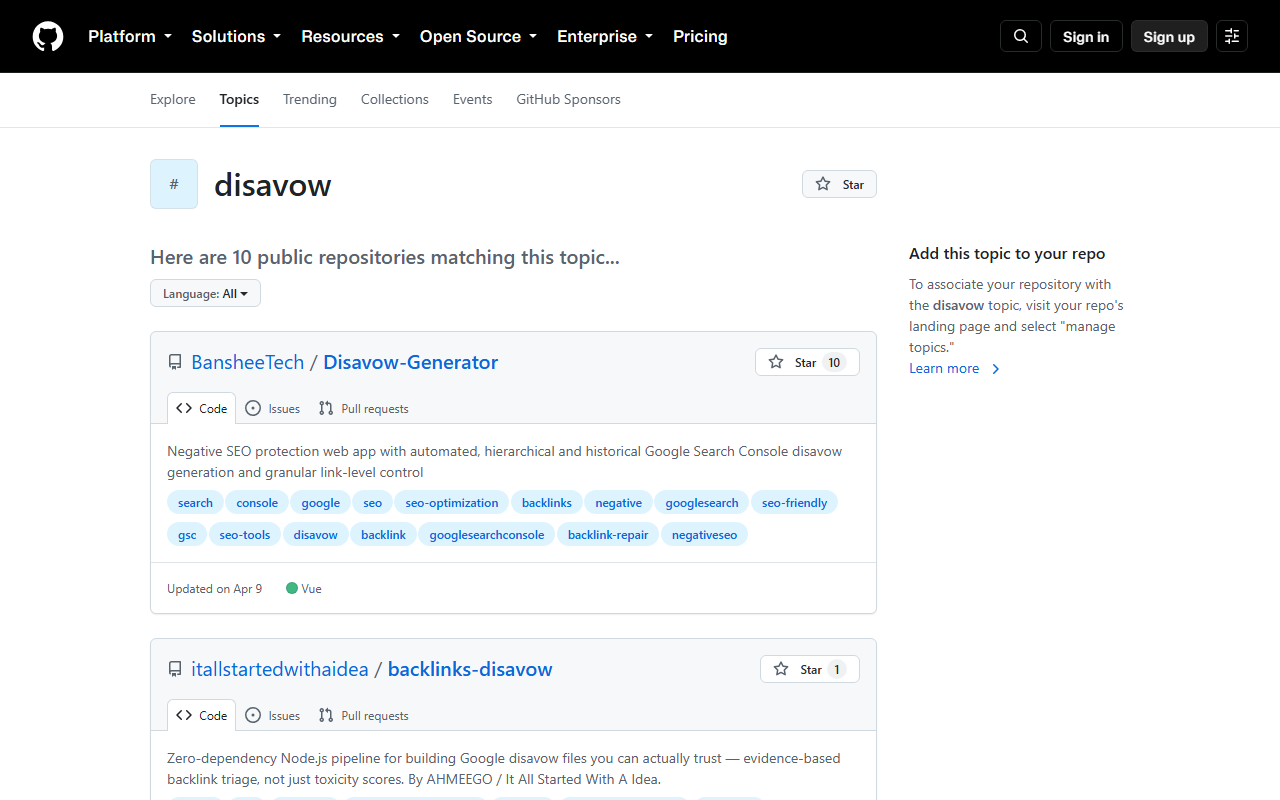Expand the Platform menu

click(x=130, y=36)
